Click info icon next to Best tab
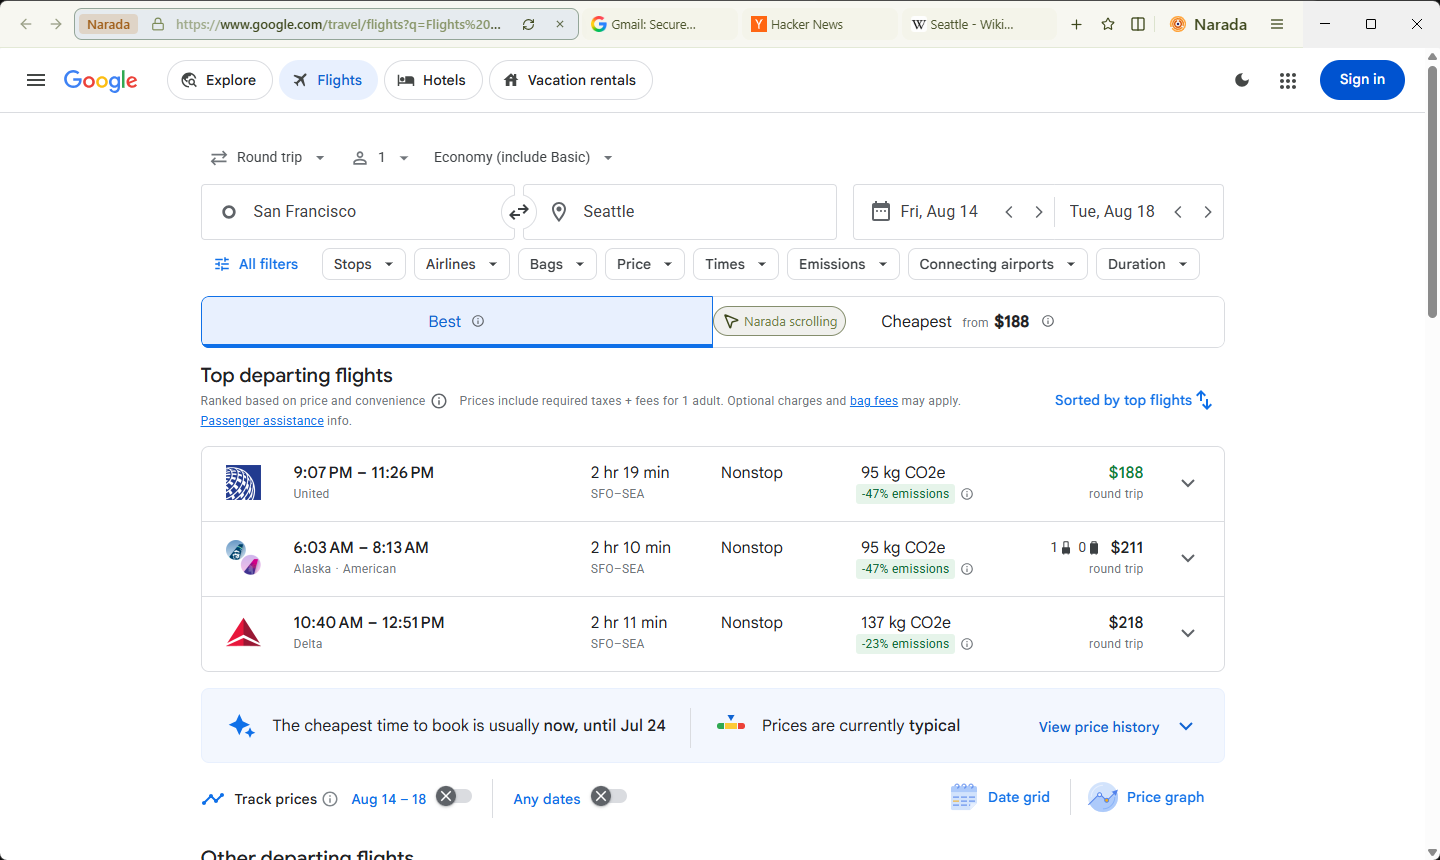The image size is (1440, 860). click(x=478, y=321)
